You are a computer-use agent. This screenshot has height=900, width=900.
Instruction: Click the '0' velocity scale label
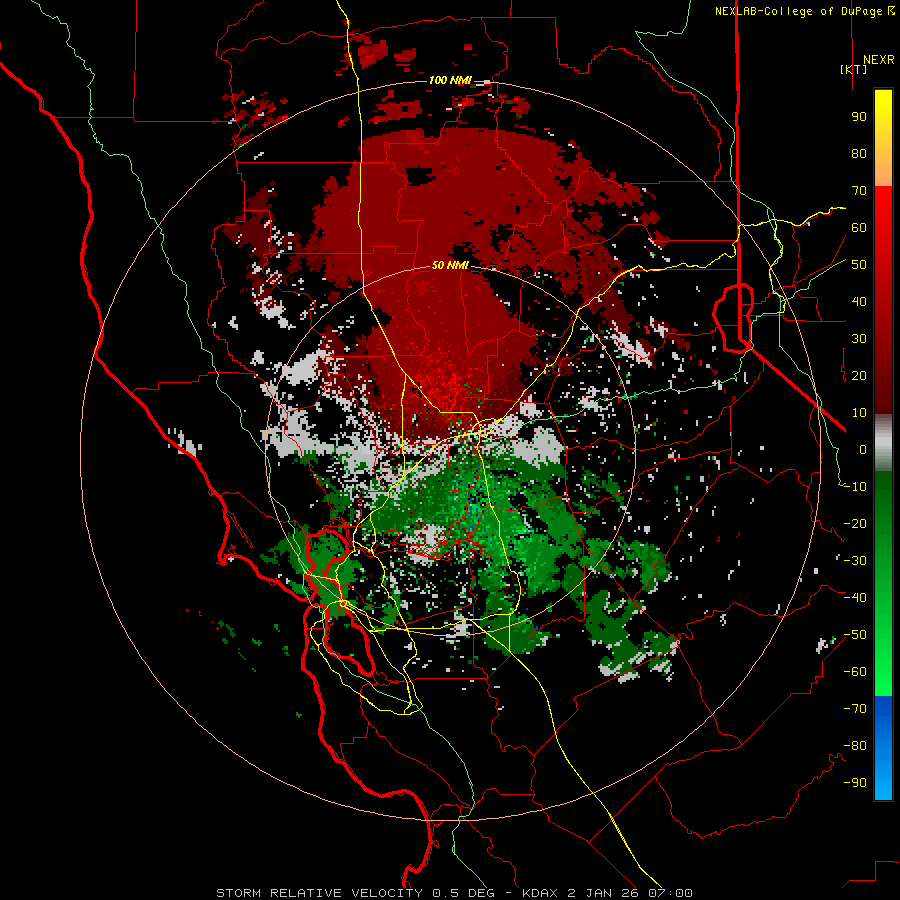863,449
